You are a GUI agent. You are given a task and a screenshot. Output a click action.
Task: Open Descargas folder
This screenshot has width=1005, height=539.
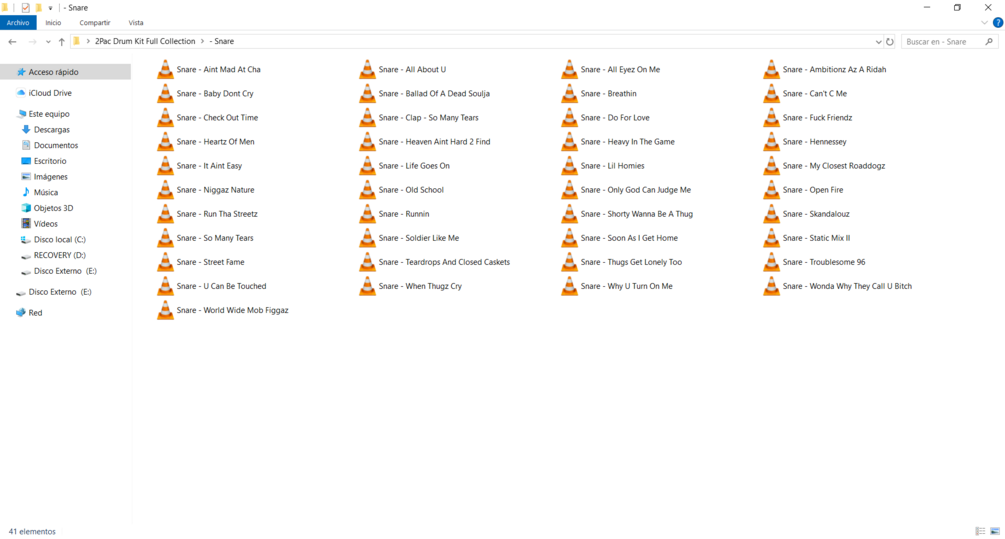[x=52, y=129]
